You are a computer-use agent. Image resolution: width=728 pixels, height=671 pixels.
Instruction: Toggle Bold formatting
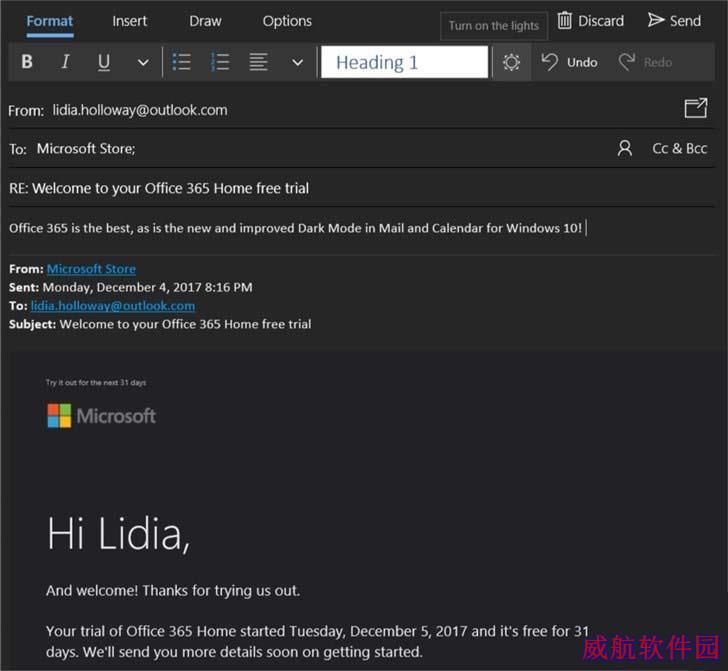[x=27, y=62]
